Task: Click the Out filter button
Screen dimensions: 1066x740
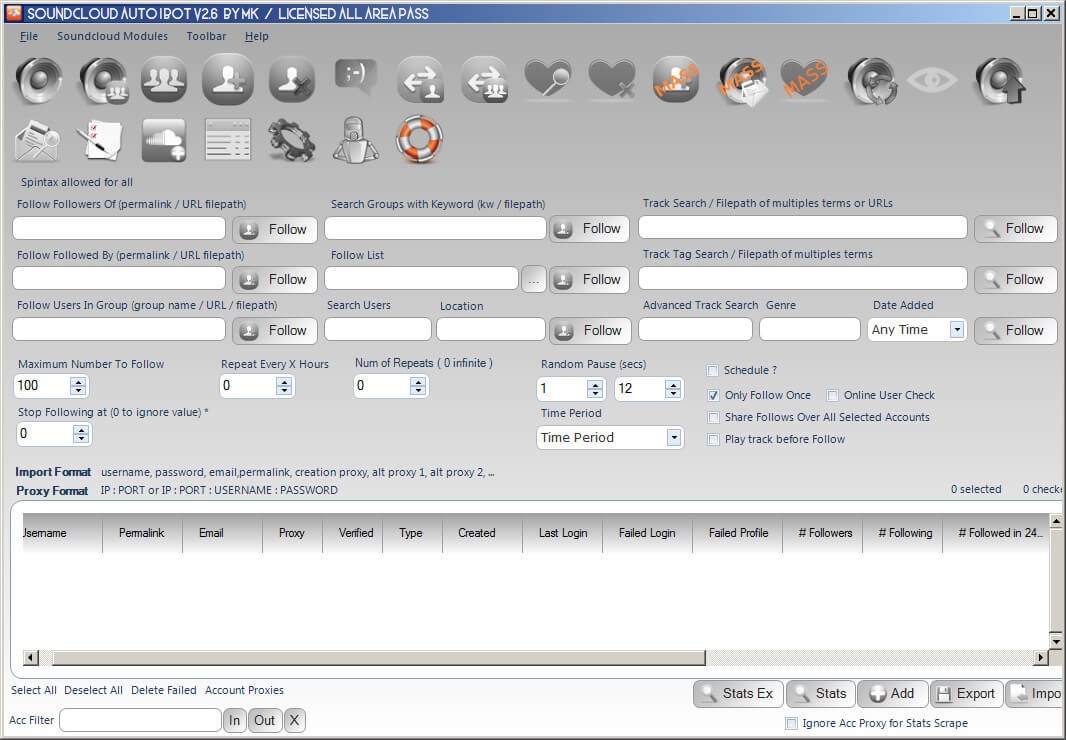Action: point(264,721)
